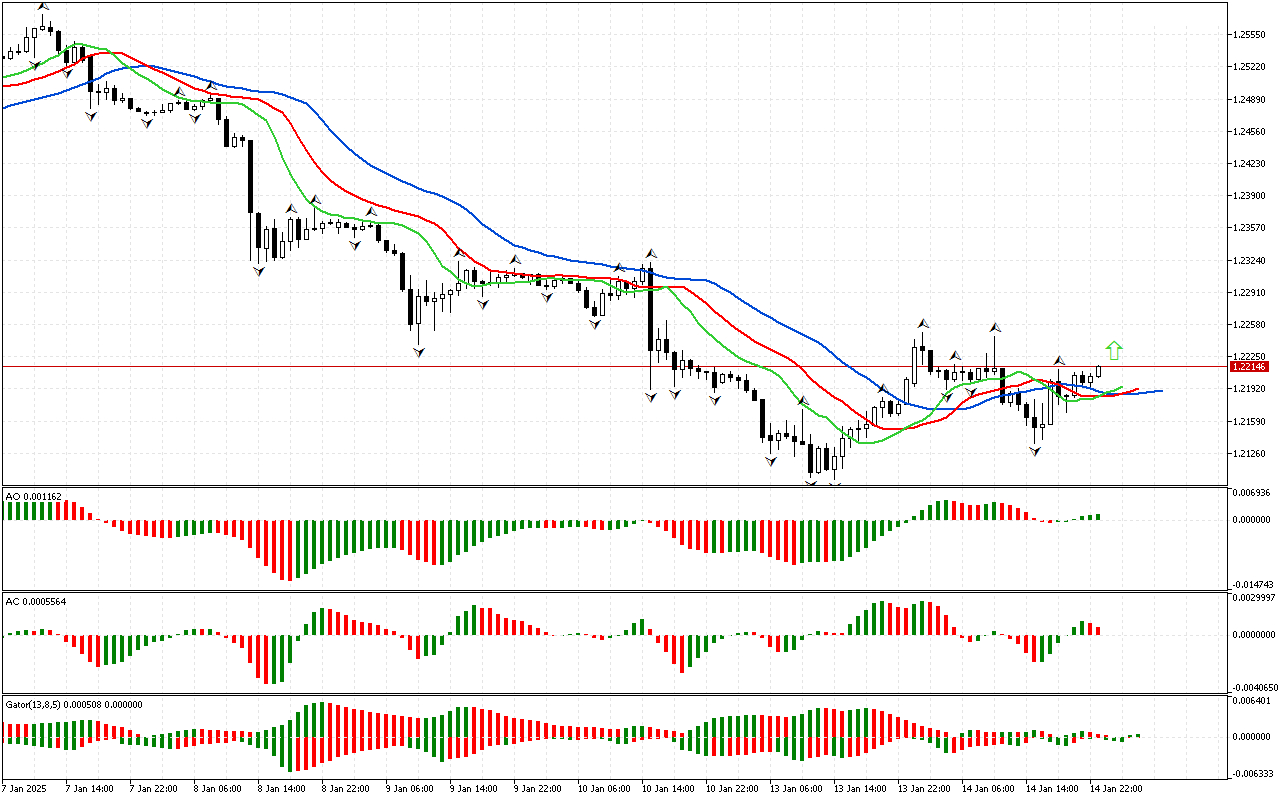Click the 13 Jan 14:00 time label

pos(860,788)
